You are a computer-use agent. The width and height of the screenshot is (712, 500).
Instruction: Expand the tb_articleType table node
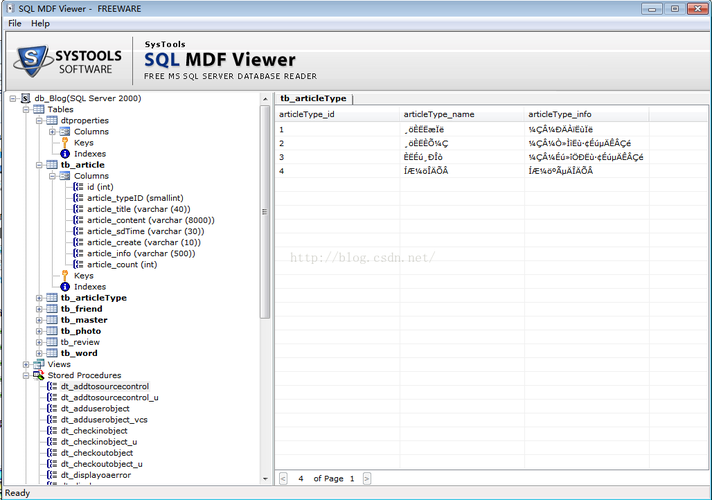coord(39,298)
